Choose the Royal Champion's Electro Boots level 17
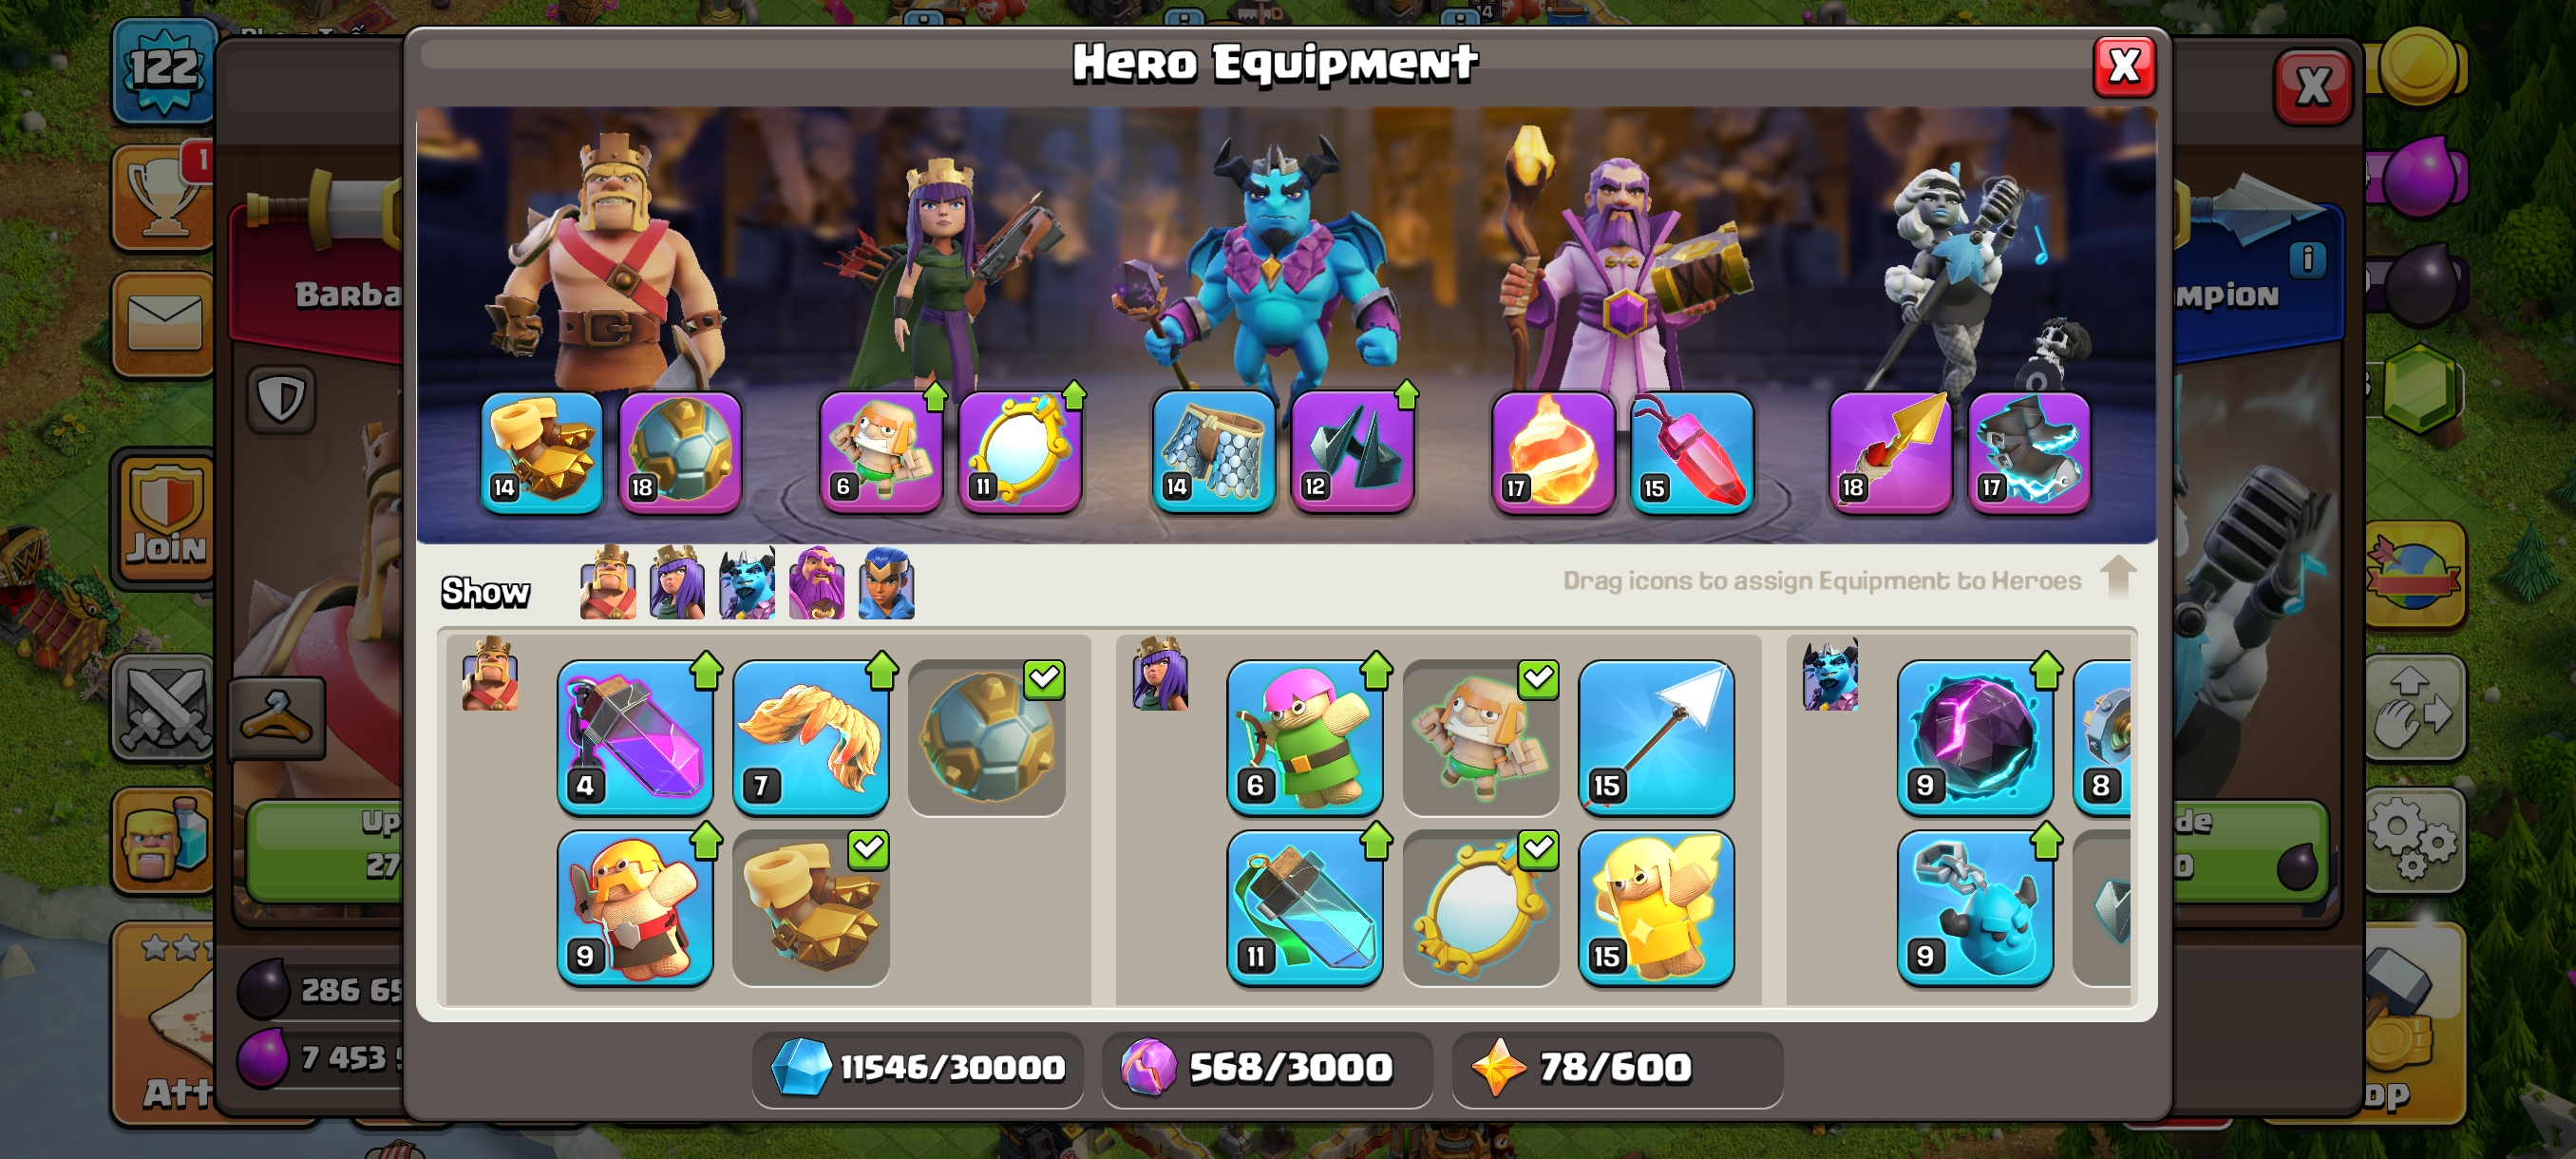The height and width of the screenshot is (1159, 2576). (2028, 452)
